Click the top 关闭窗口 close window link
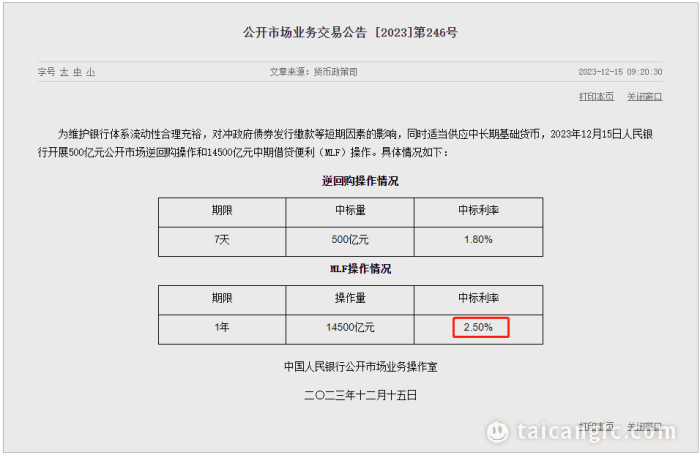This screenshot has width=700, height=455. pos(645,96)
